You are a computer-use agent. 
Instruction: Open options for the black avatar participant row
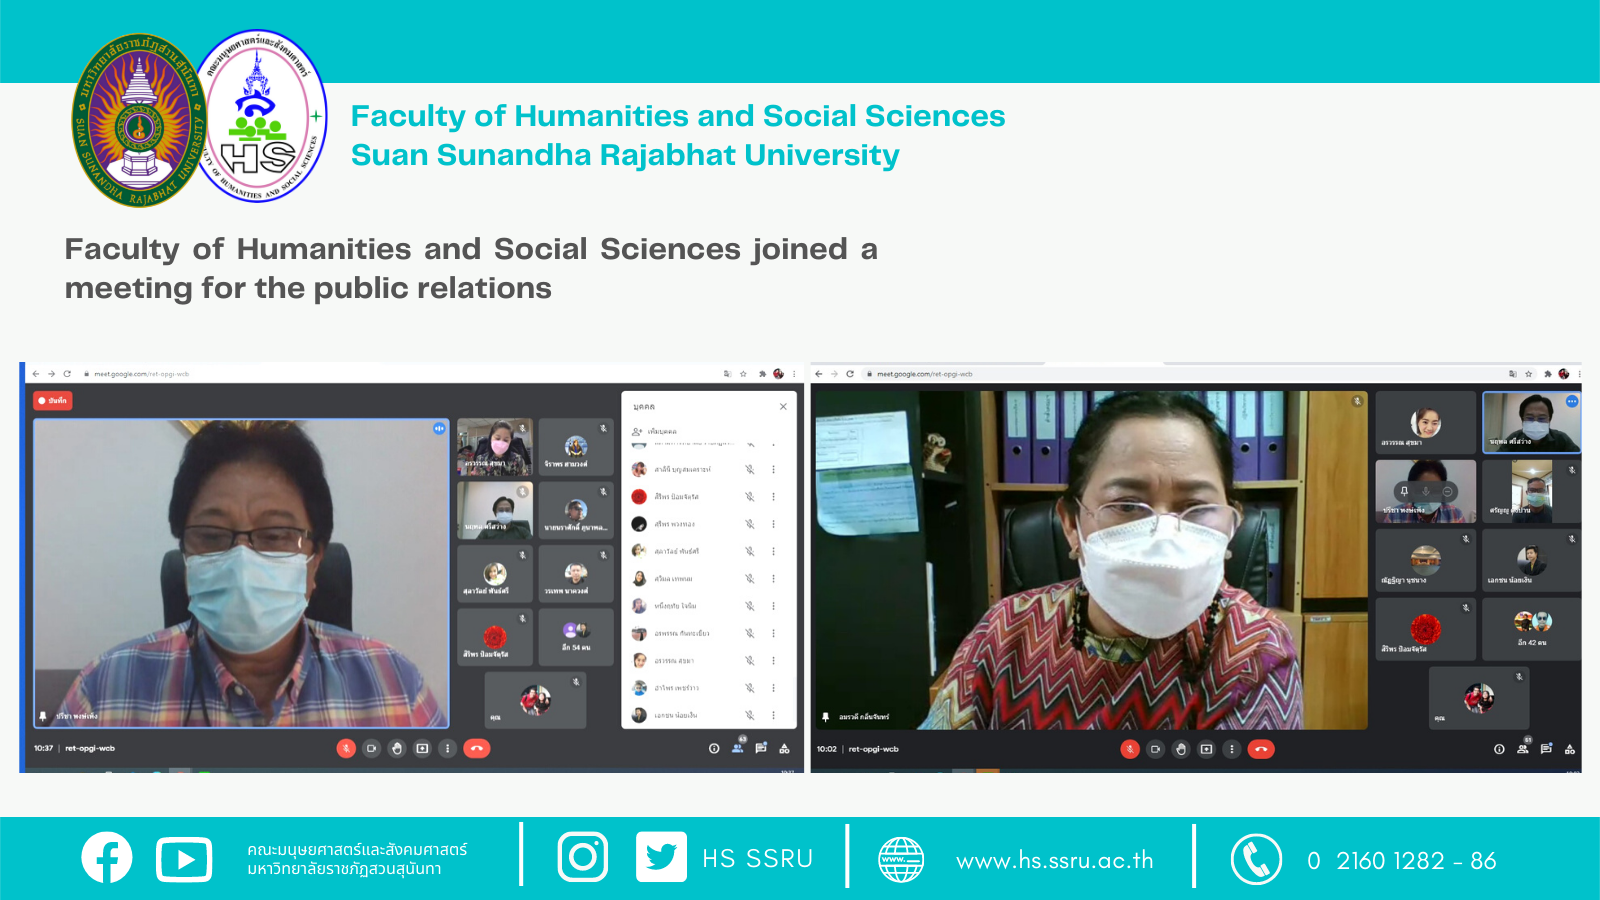click(773, 523)
